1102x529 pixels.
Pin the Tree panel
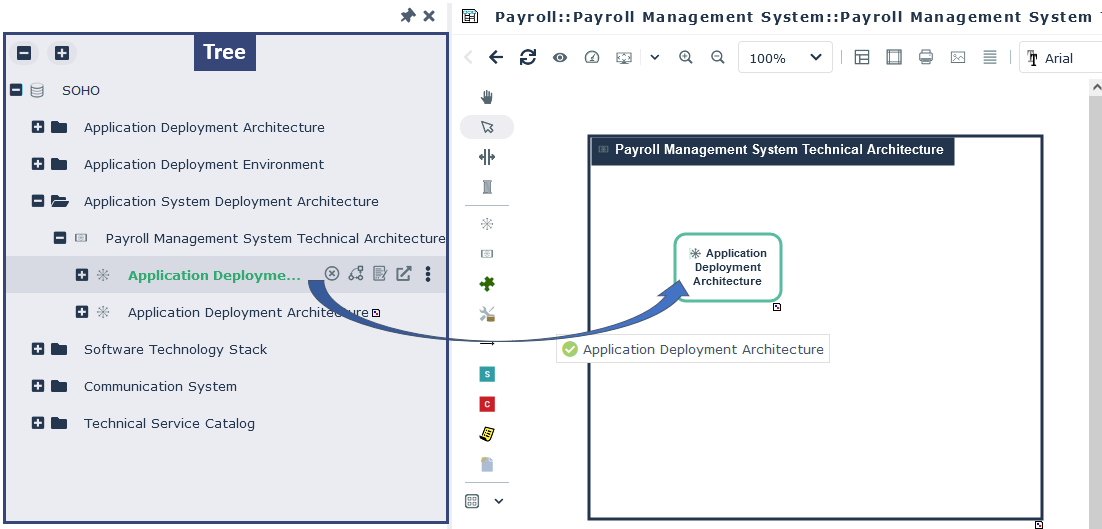(x=407, y=16)
